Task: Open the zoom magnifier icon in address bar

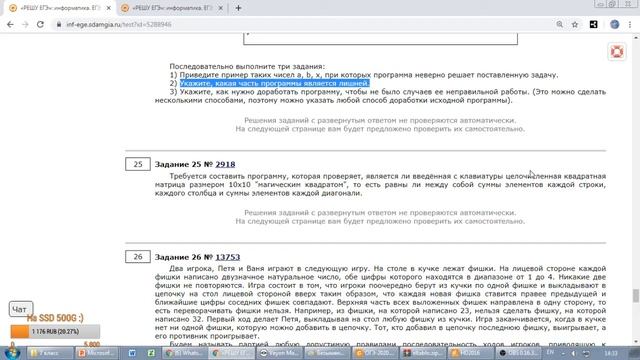Action: (560, 24)
